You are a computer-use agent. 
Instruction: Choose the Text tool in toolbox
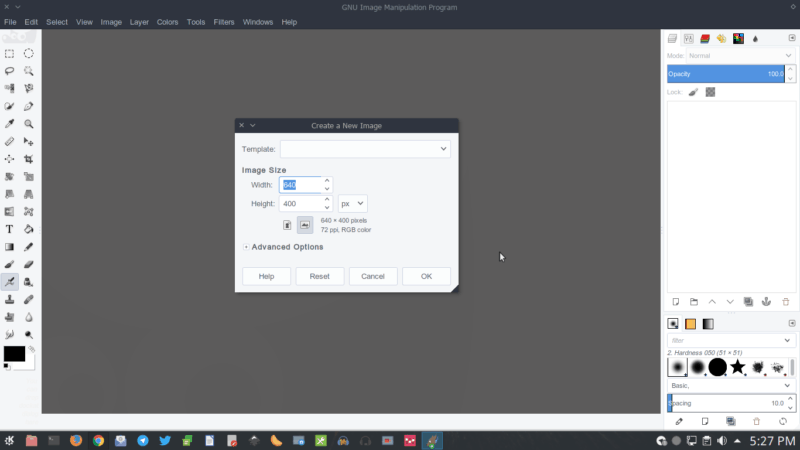point(10,229)
